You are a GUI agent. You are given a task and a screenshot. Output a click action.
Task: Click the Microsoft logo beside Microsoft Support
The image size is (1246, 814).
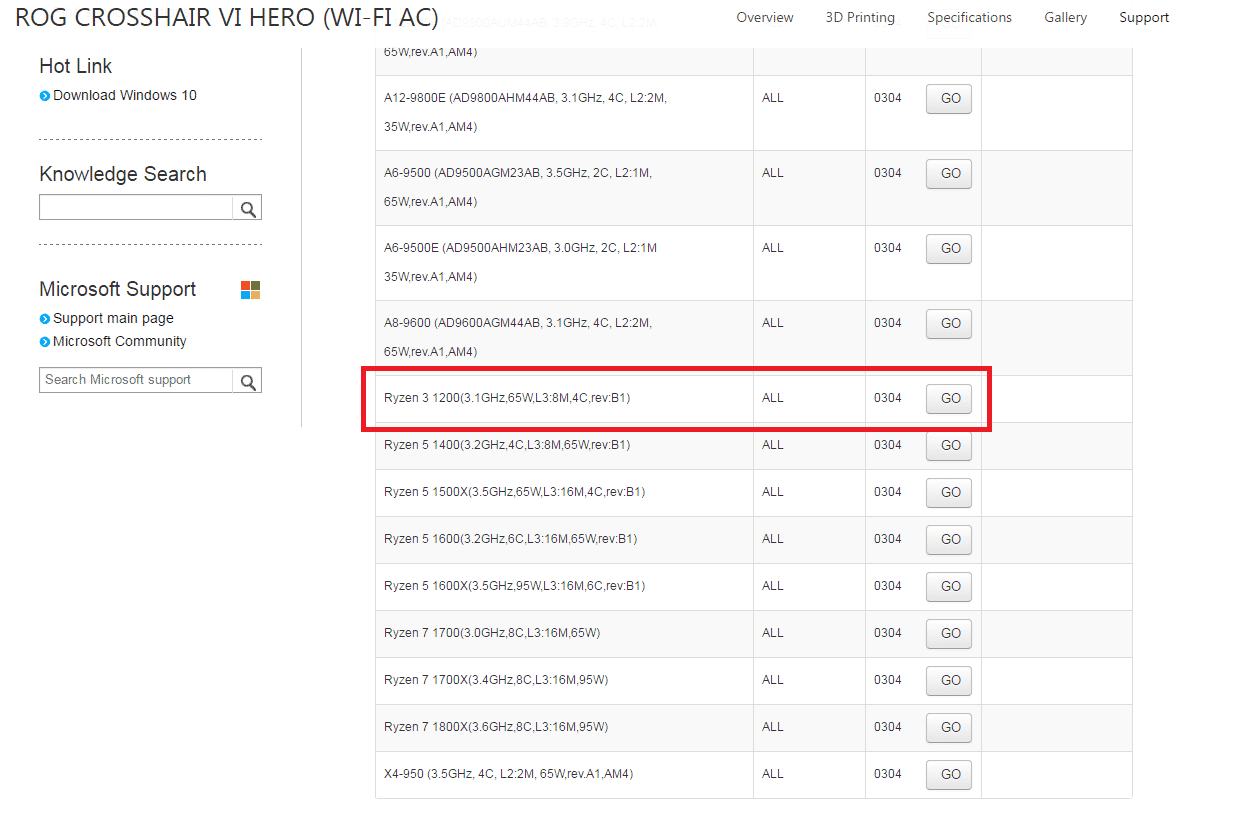(x=250, y=290)
